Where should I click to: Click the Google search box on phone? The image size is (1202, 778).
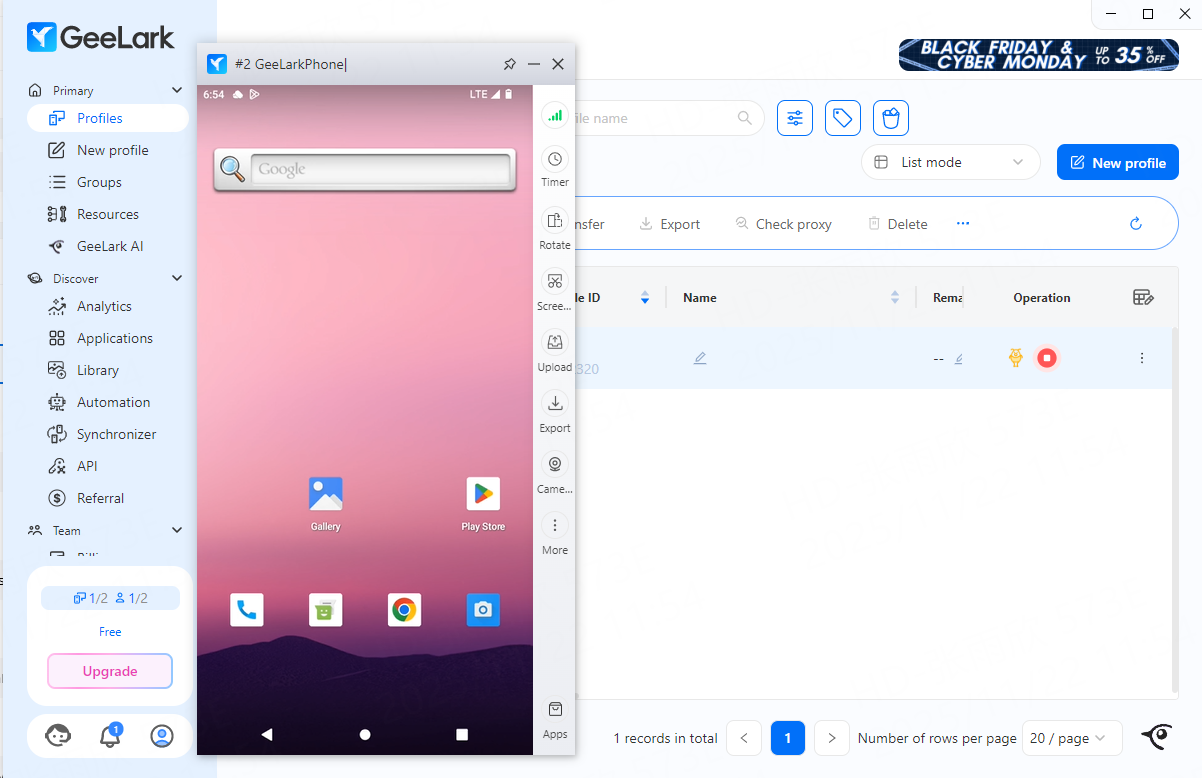(x=379, y=169)
